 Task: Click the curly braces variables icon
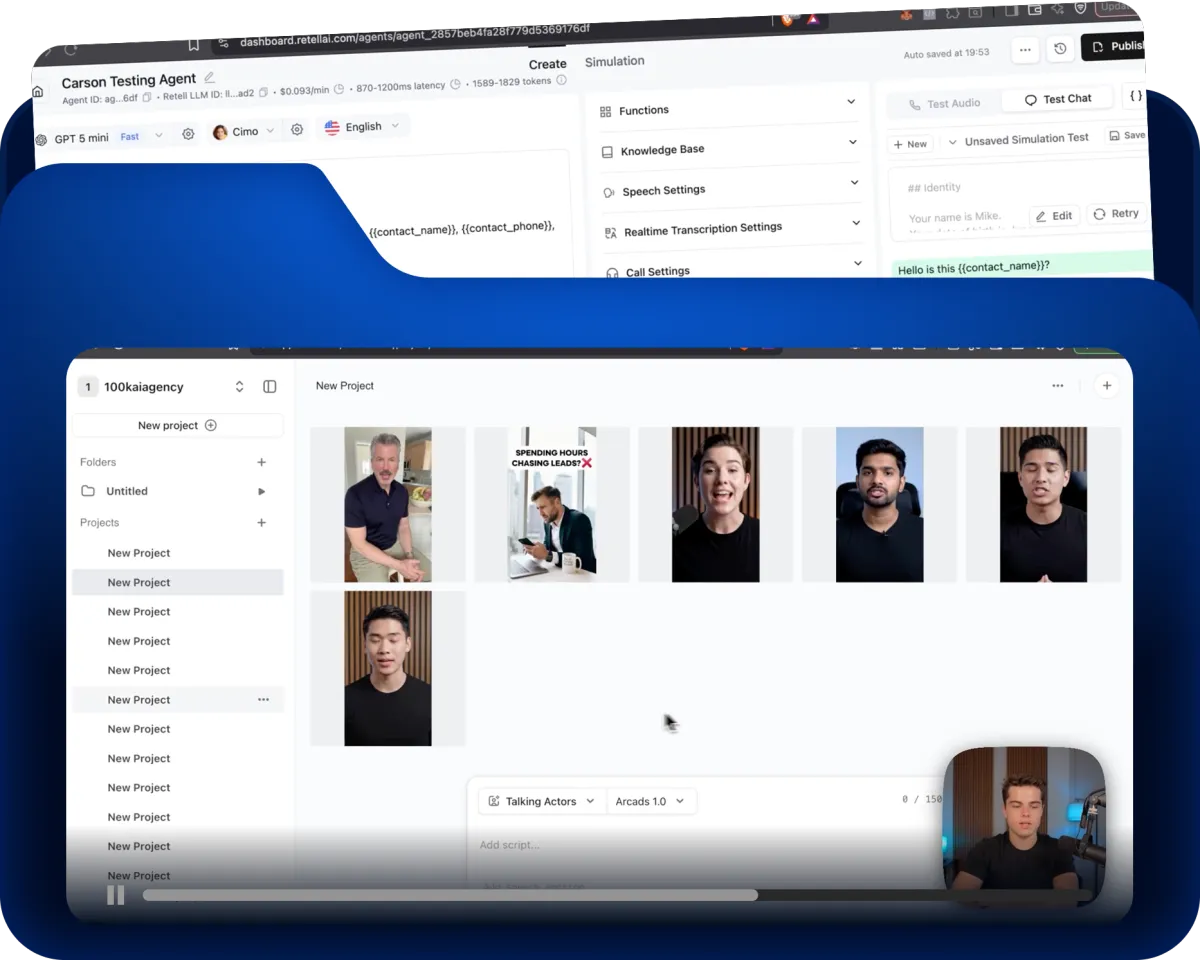coord(1135,96)
